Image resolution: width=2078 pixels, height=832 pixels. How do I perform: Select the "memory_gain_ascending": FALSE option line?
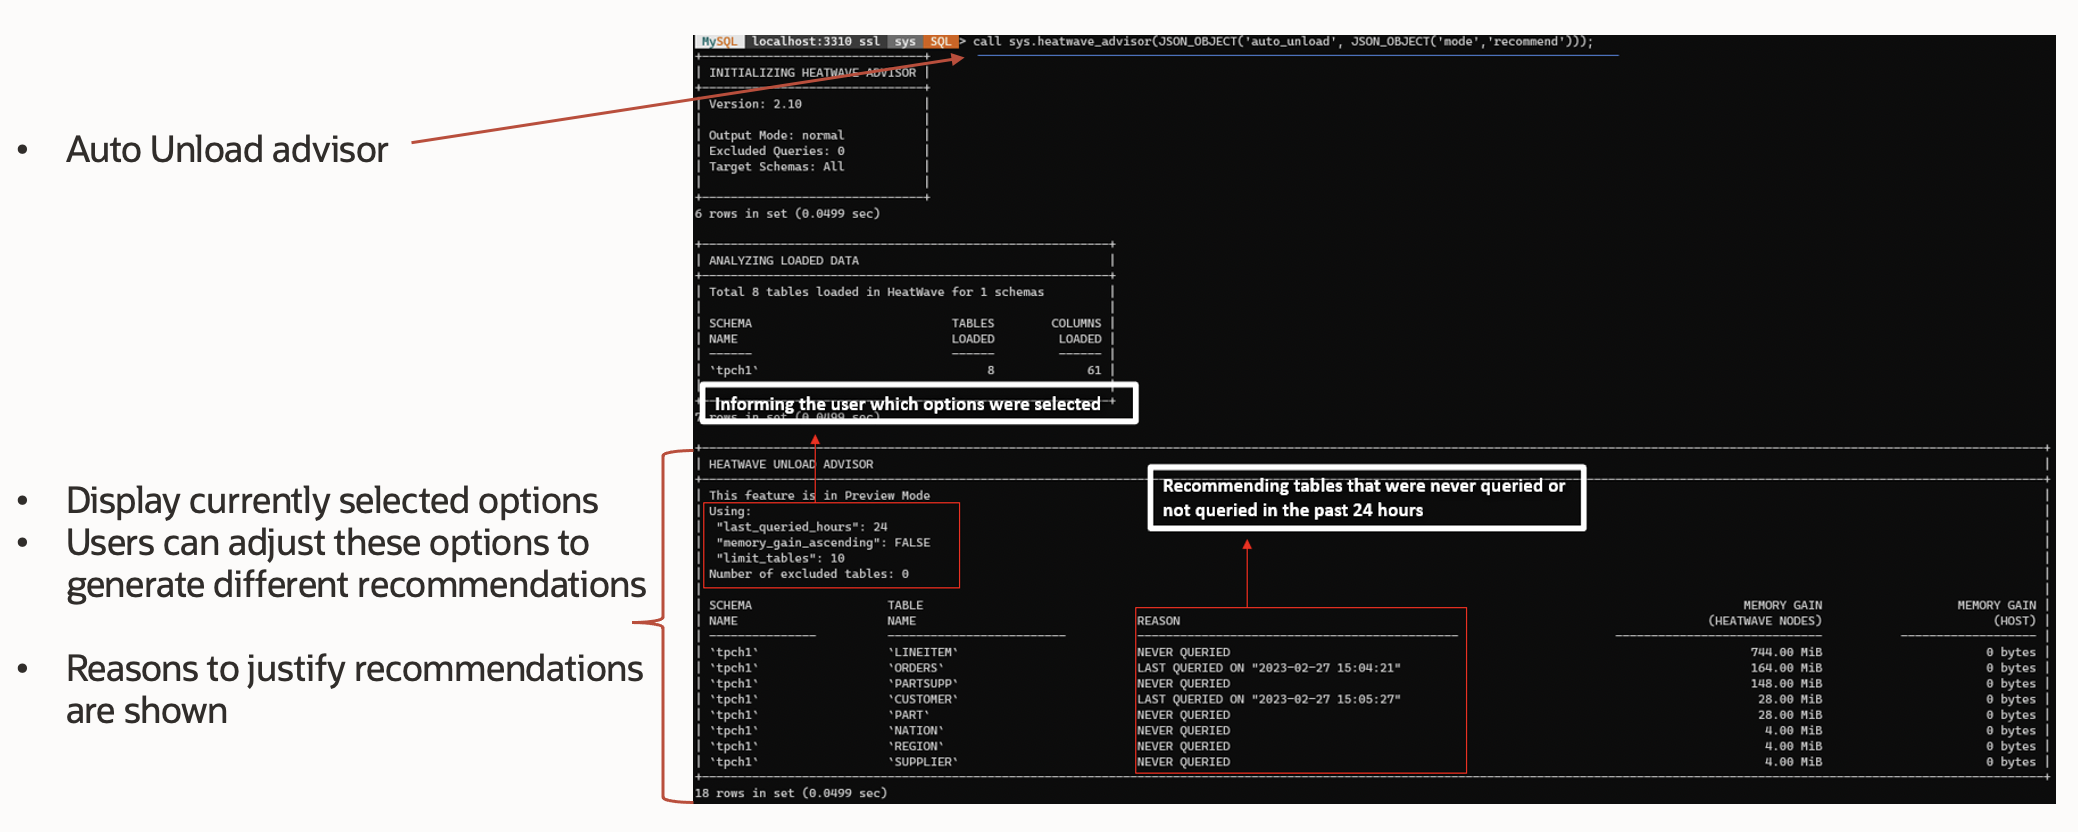[823, 543]
